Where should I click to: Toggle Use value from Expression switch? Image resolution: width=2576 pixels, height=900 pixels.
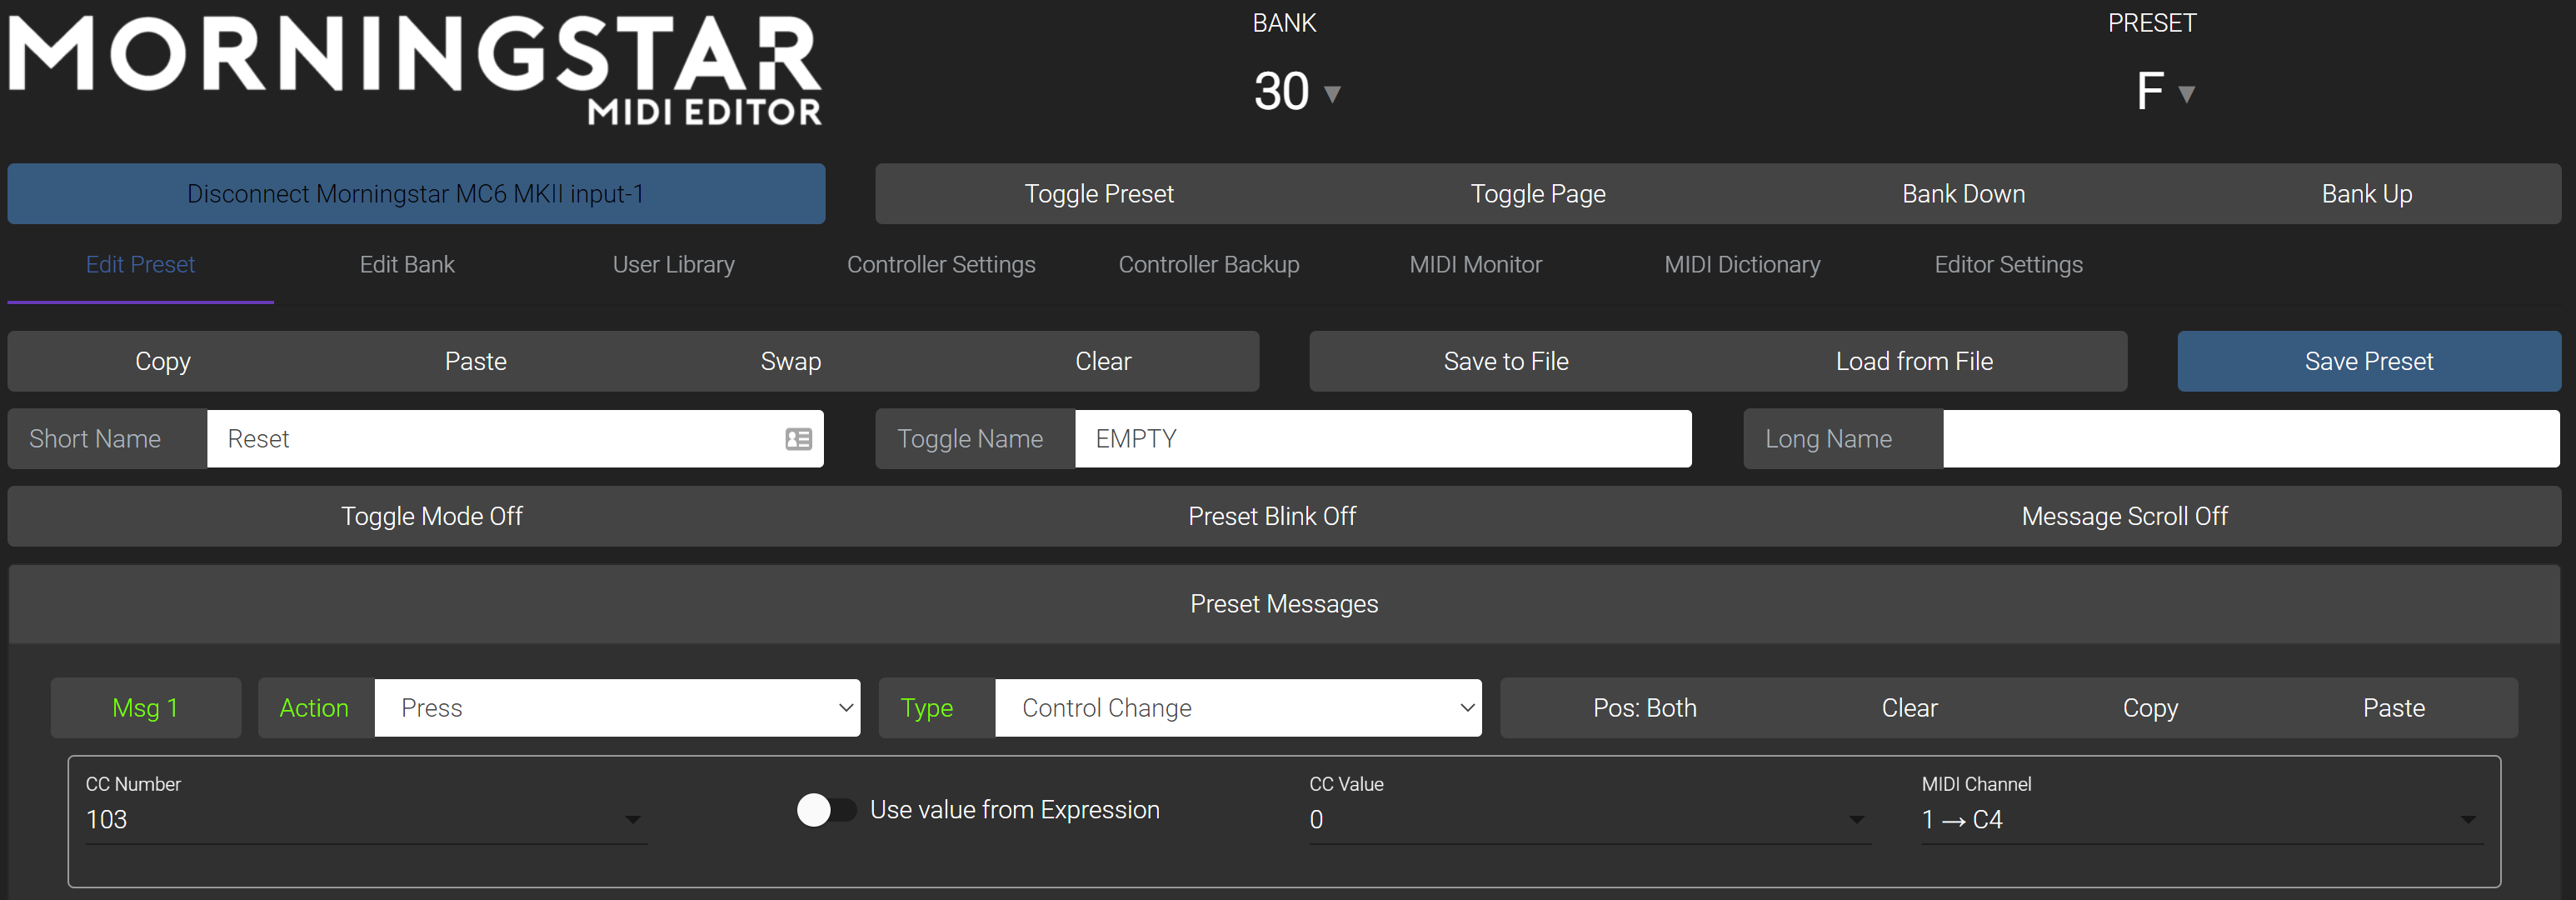(826, 810)
